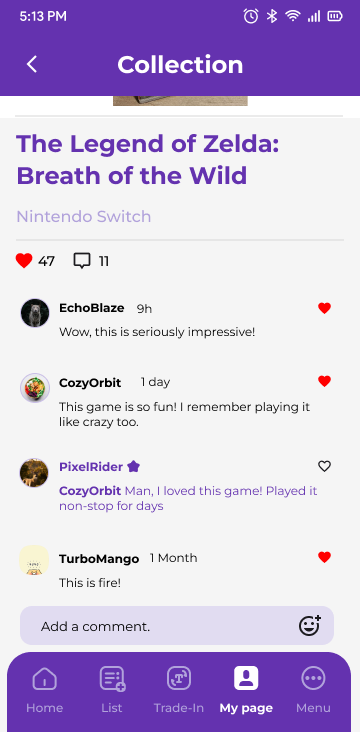This screenshot has height=732, width=360.
Task: Tap the star badge next to PixelRider
Action: coord(134,466)
